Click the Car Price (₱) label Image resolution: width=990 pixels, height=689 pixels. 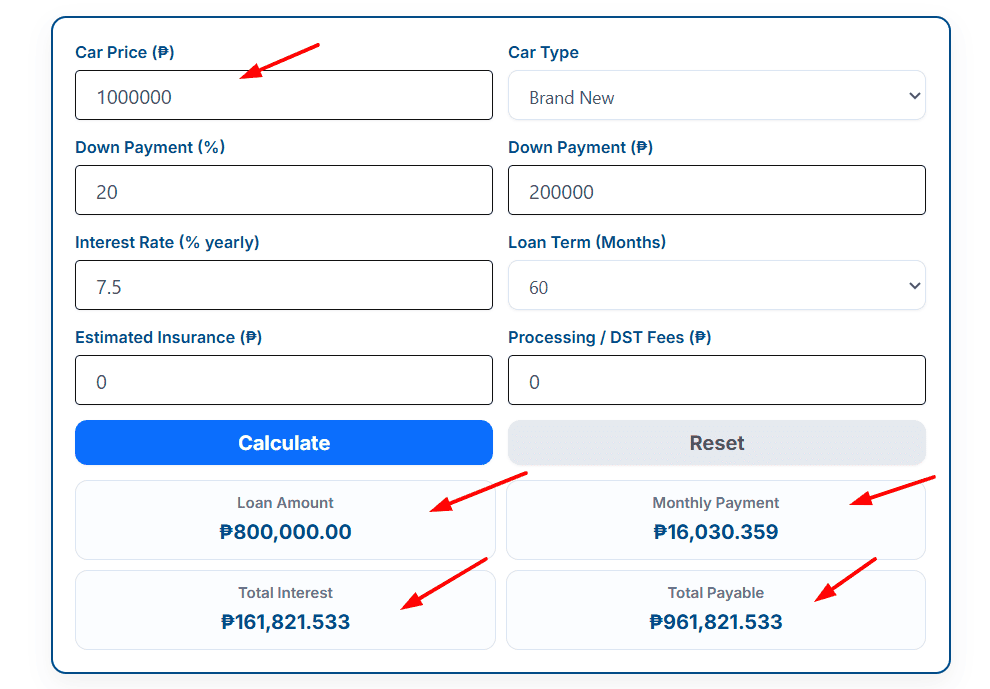(x=124, y=52)
